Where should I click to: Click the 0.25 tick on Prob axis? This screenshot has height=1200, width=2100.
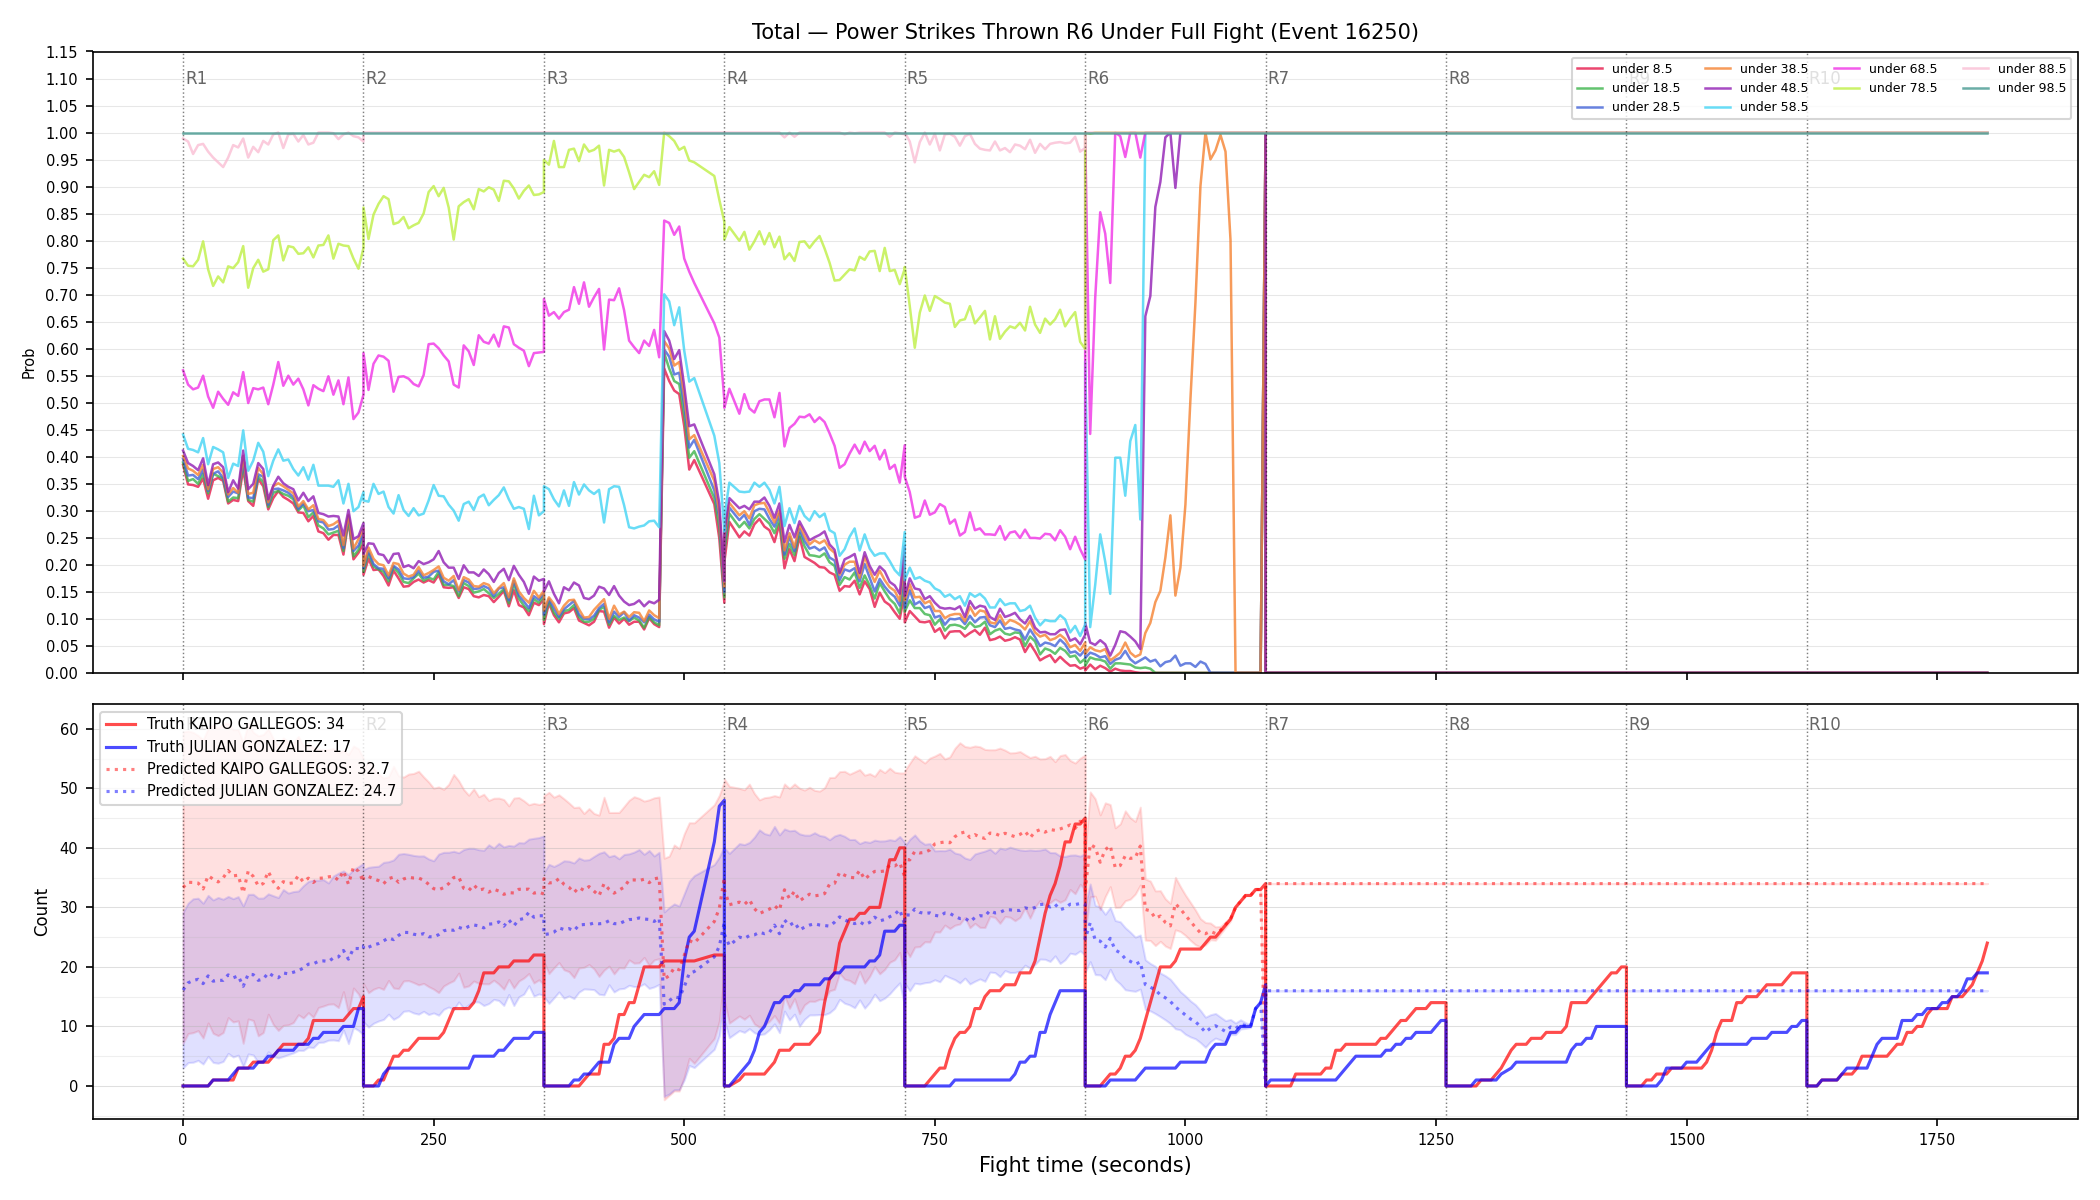(61, 538)
